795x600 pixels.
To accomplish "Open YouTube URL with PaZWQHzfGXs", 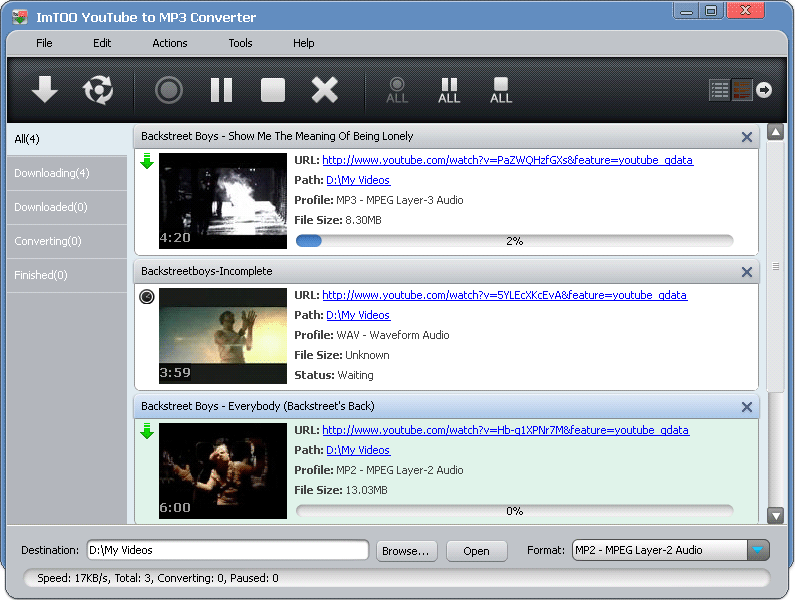I will click(508, 160).
